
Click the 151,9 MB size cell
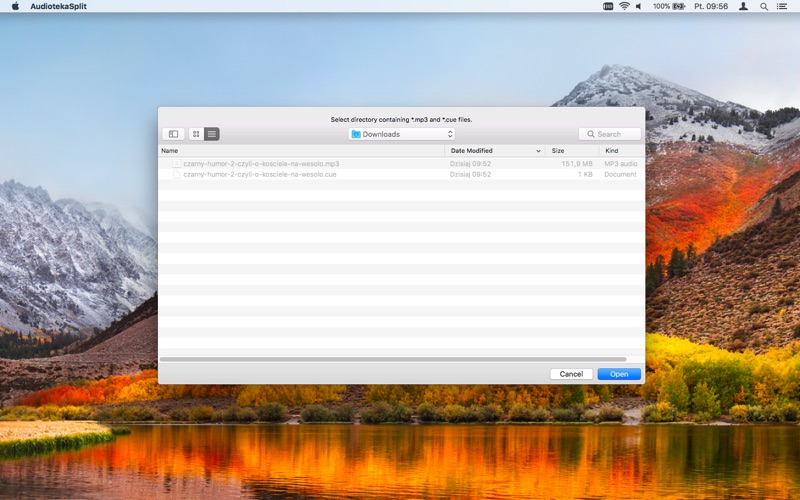pos(577,164)
